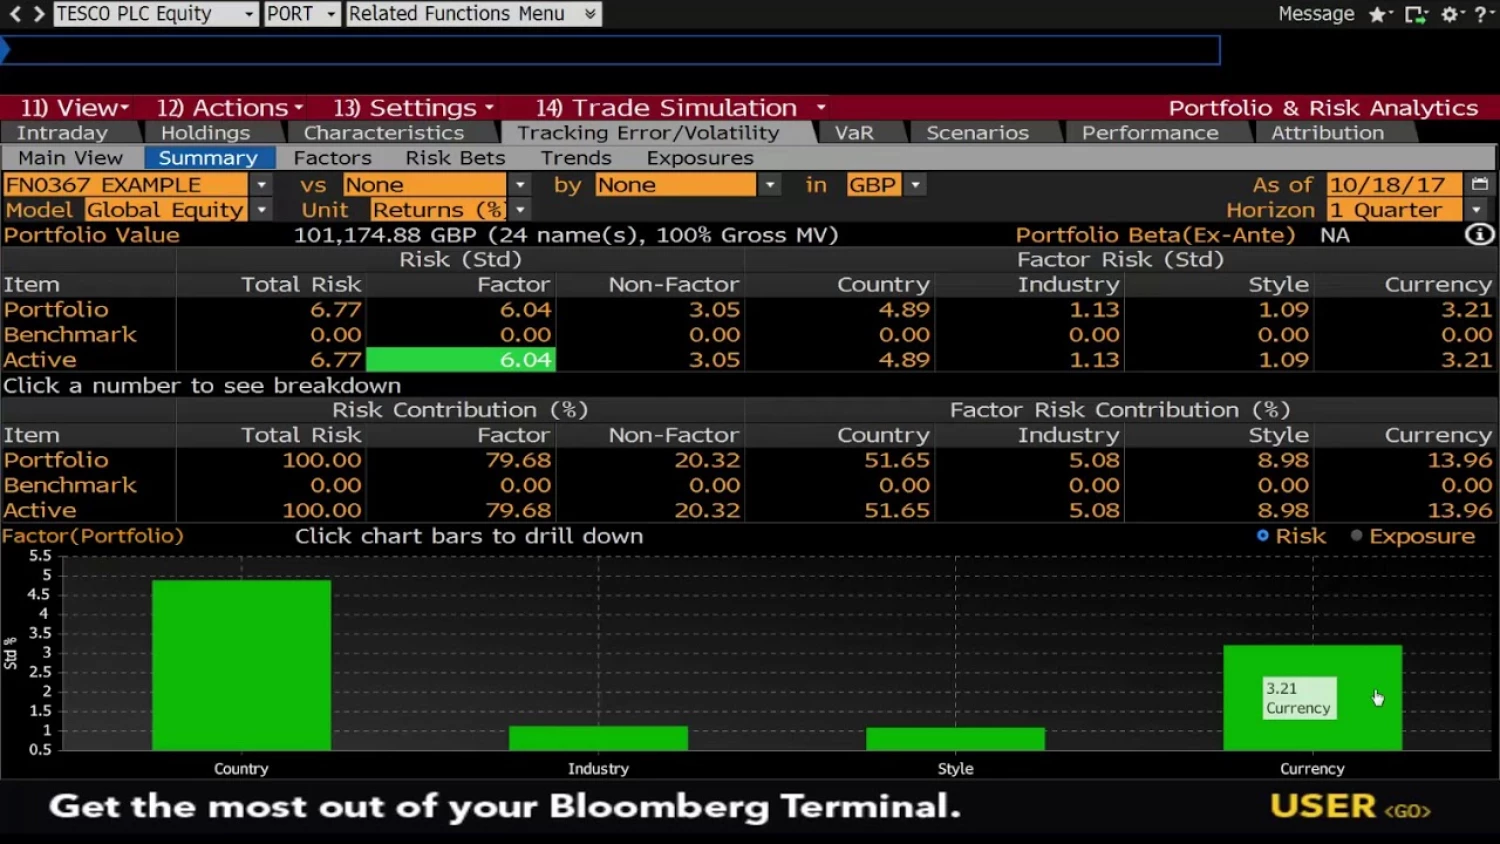Open the currency GBP dropdown

[915, 185]
